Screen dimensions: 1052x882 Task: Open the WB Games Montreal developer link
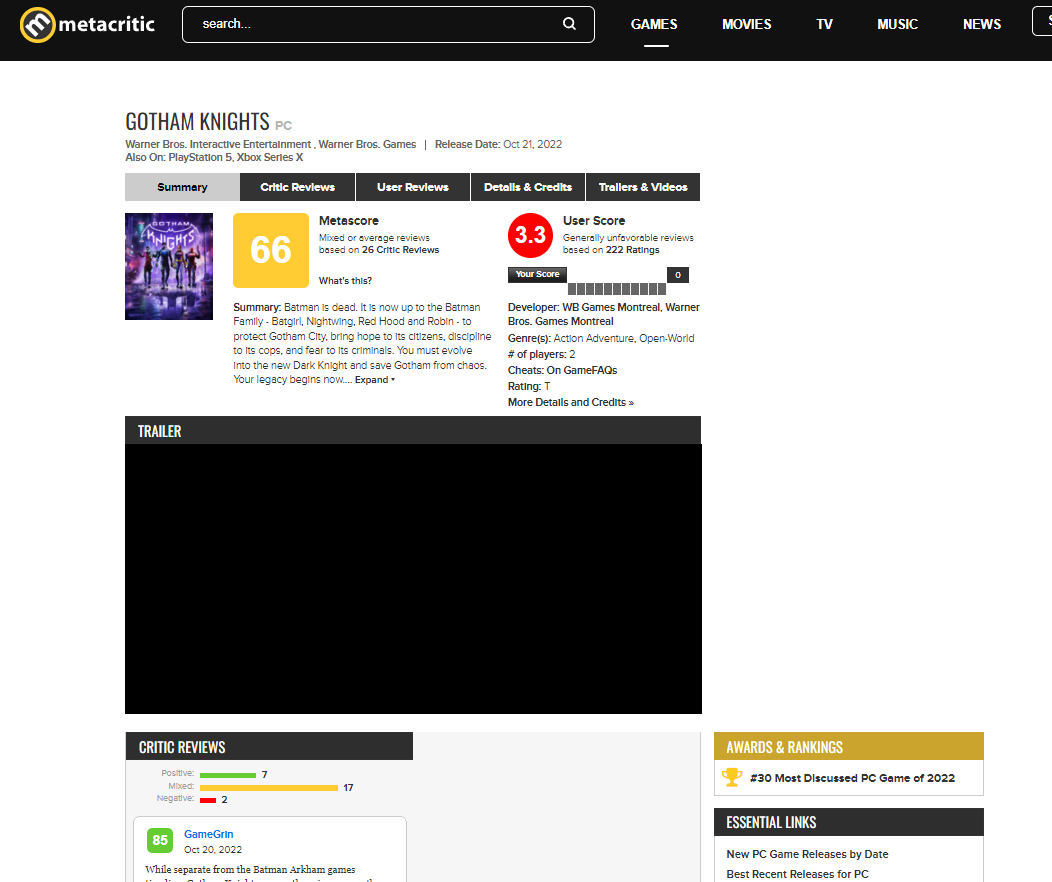point(611,307)
